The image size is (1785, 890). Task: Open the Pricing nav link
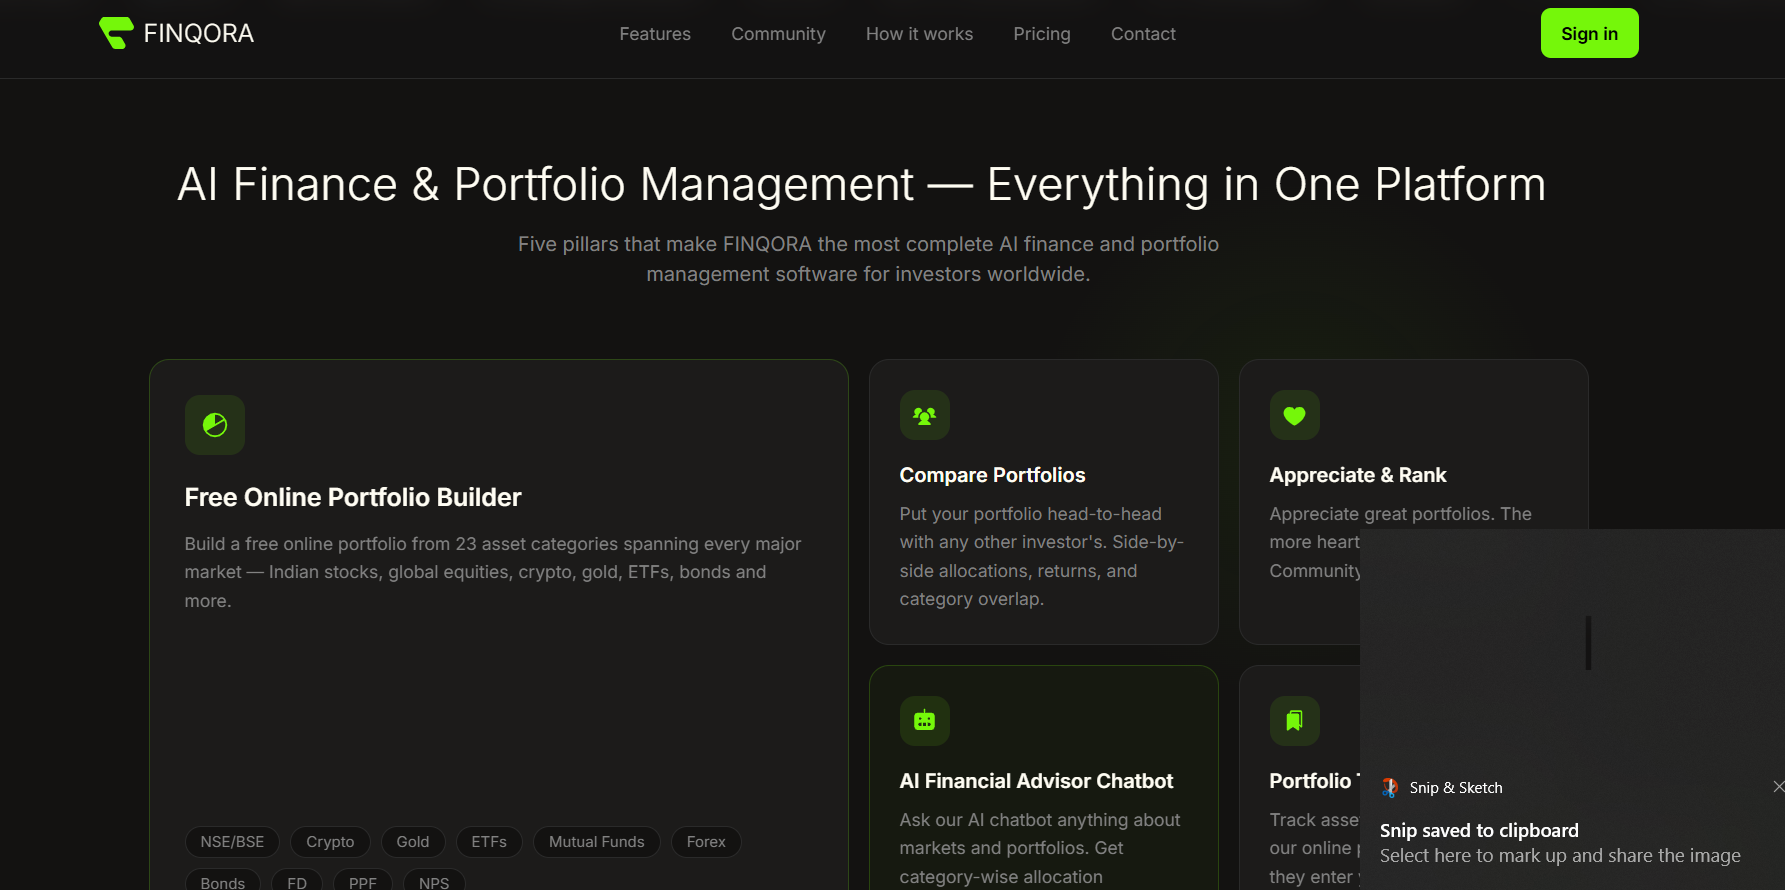[x=1042, y=34]
